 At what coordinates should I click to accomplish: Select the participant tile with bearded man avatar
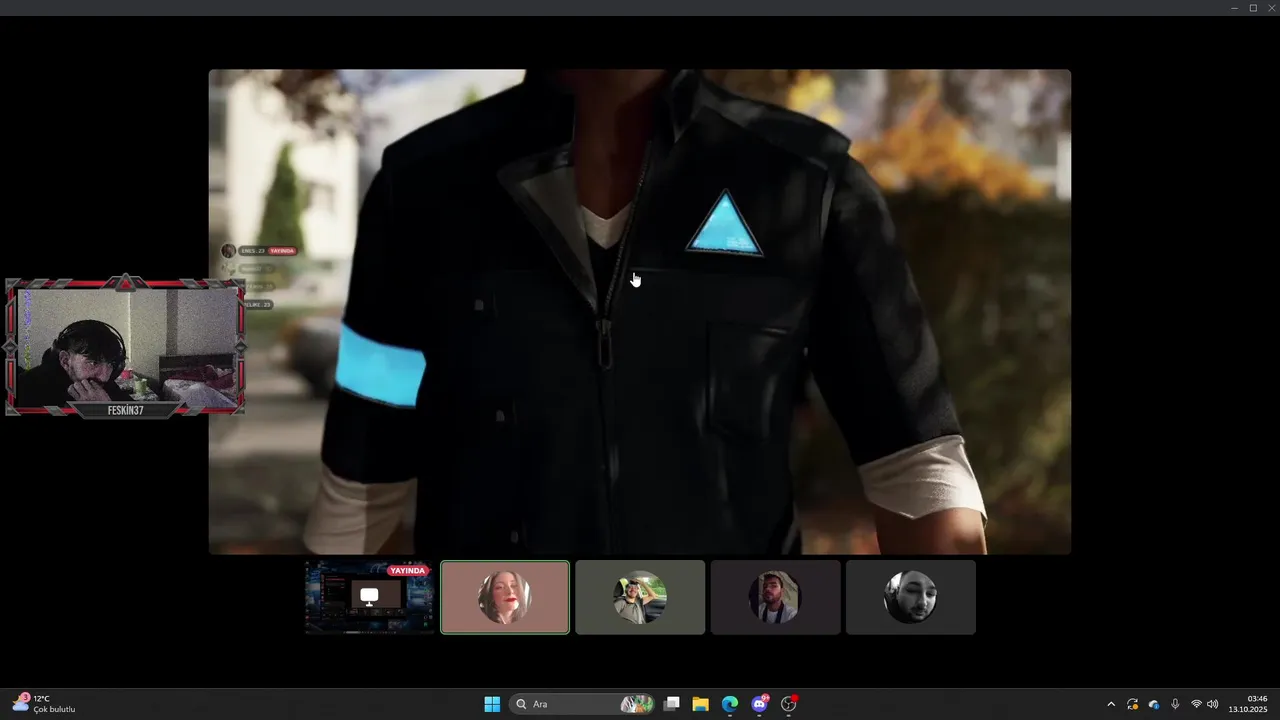[x=775, y=597]
